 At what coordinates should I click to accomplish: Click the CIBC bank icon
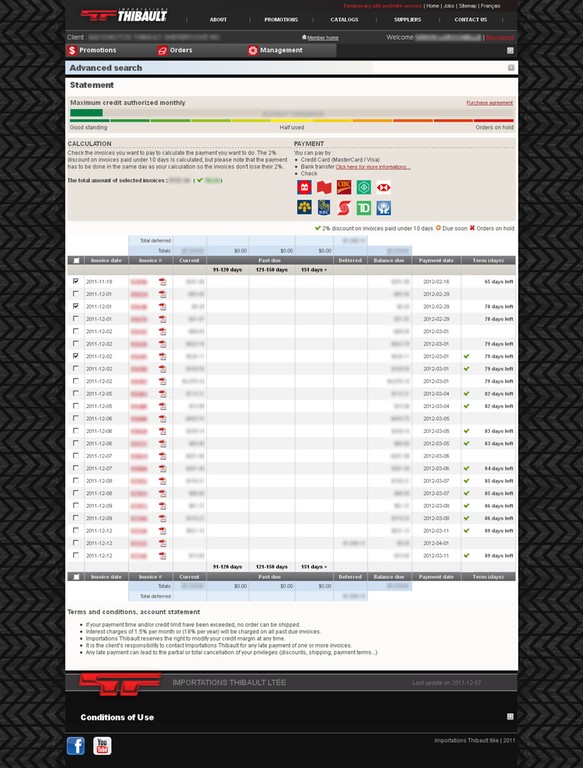[344, 187]
